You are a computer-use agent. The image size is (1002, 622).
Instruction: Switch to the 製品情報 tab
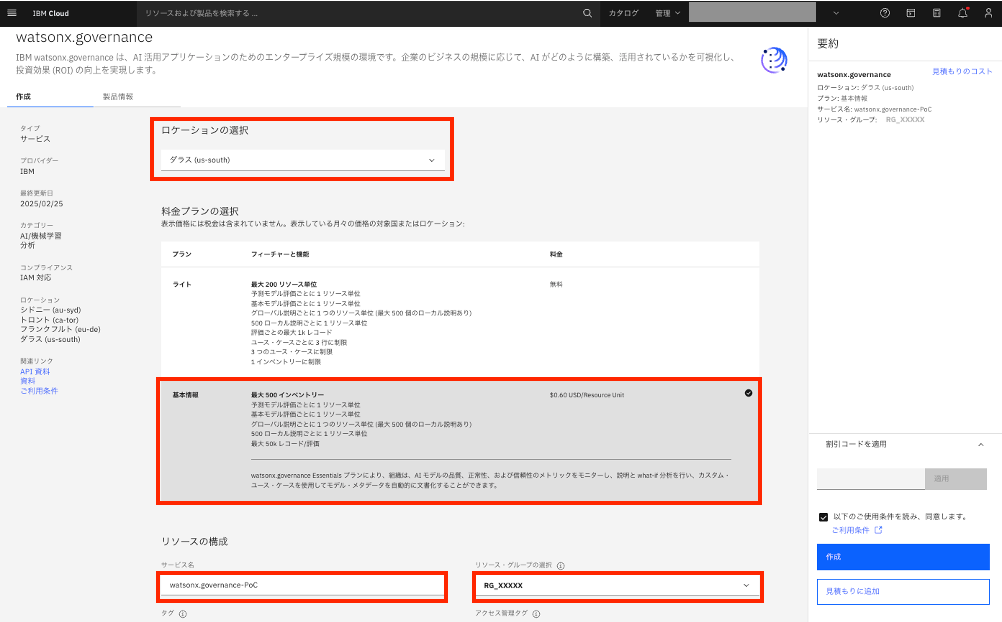pyautogui.click(x=117, y=96)
